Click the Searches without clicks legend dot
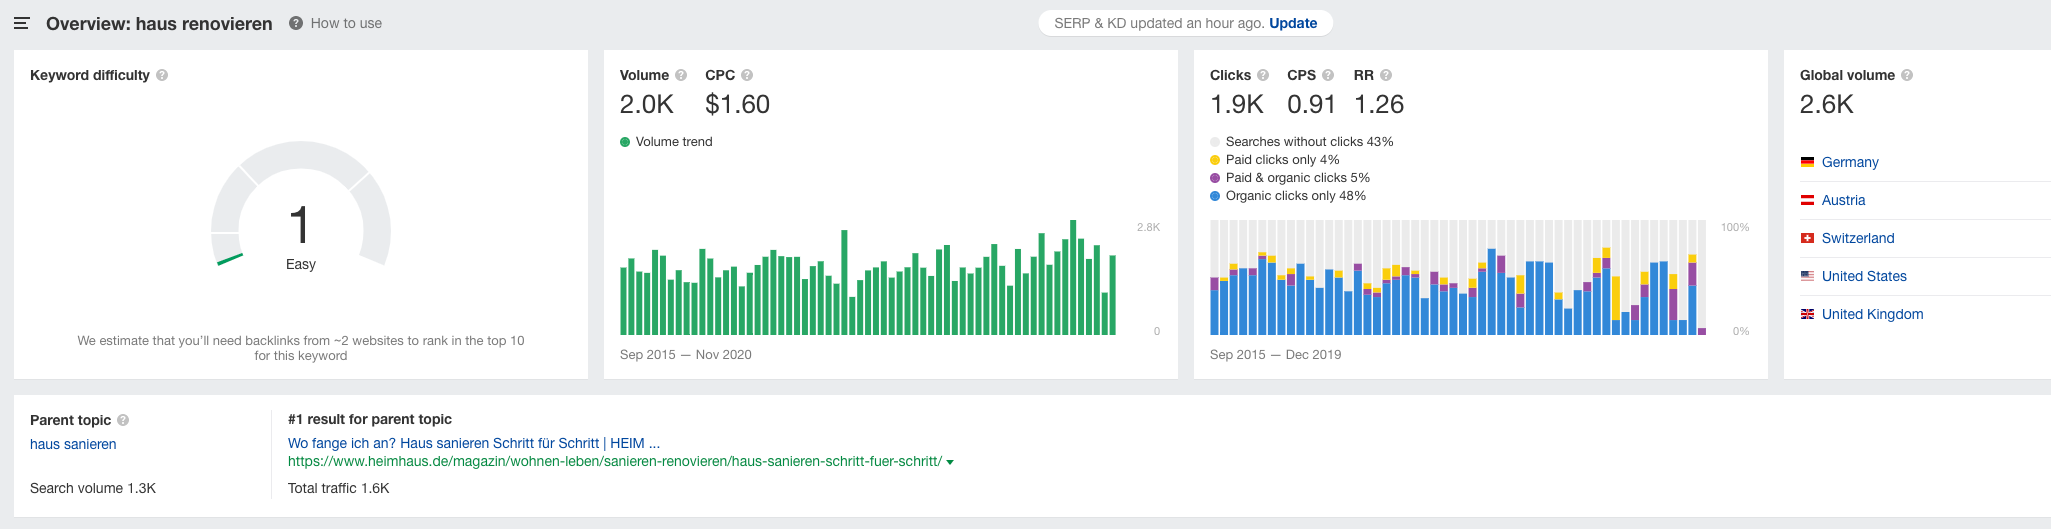Image resolution: width=2051 pixels, height=529 pixels. click(x=1215, y=142)
